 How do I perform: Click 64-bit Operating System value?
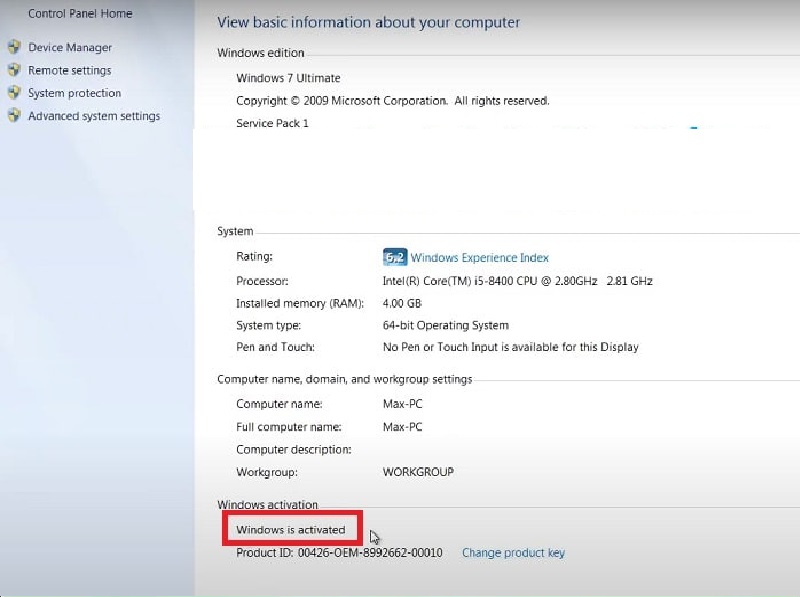(445, 326)
